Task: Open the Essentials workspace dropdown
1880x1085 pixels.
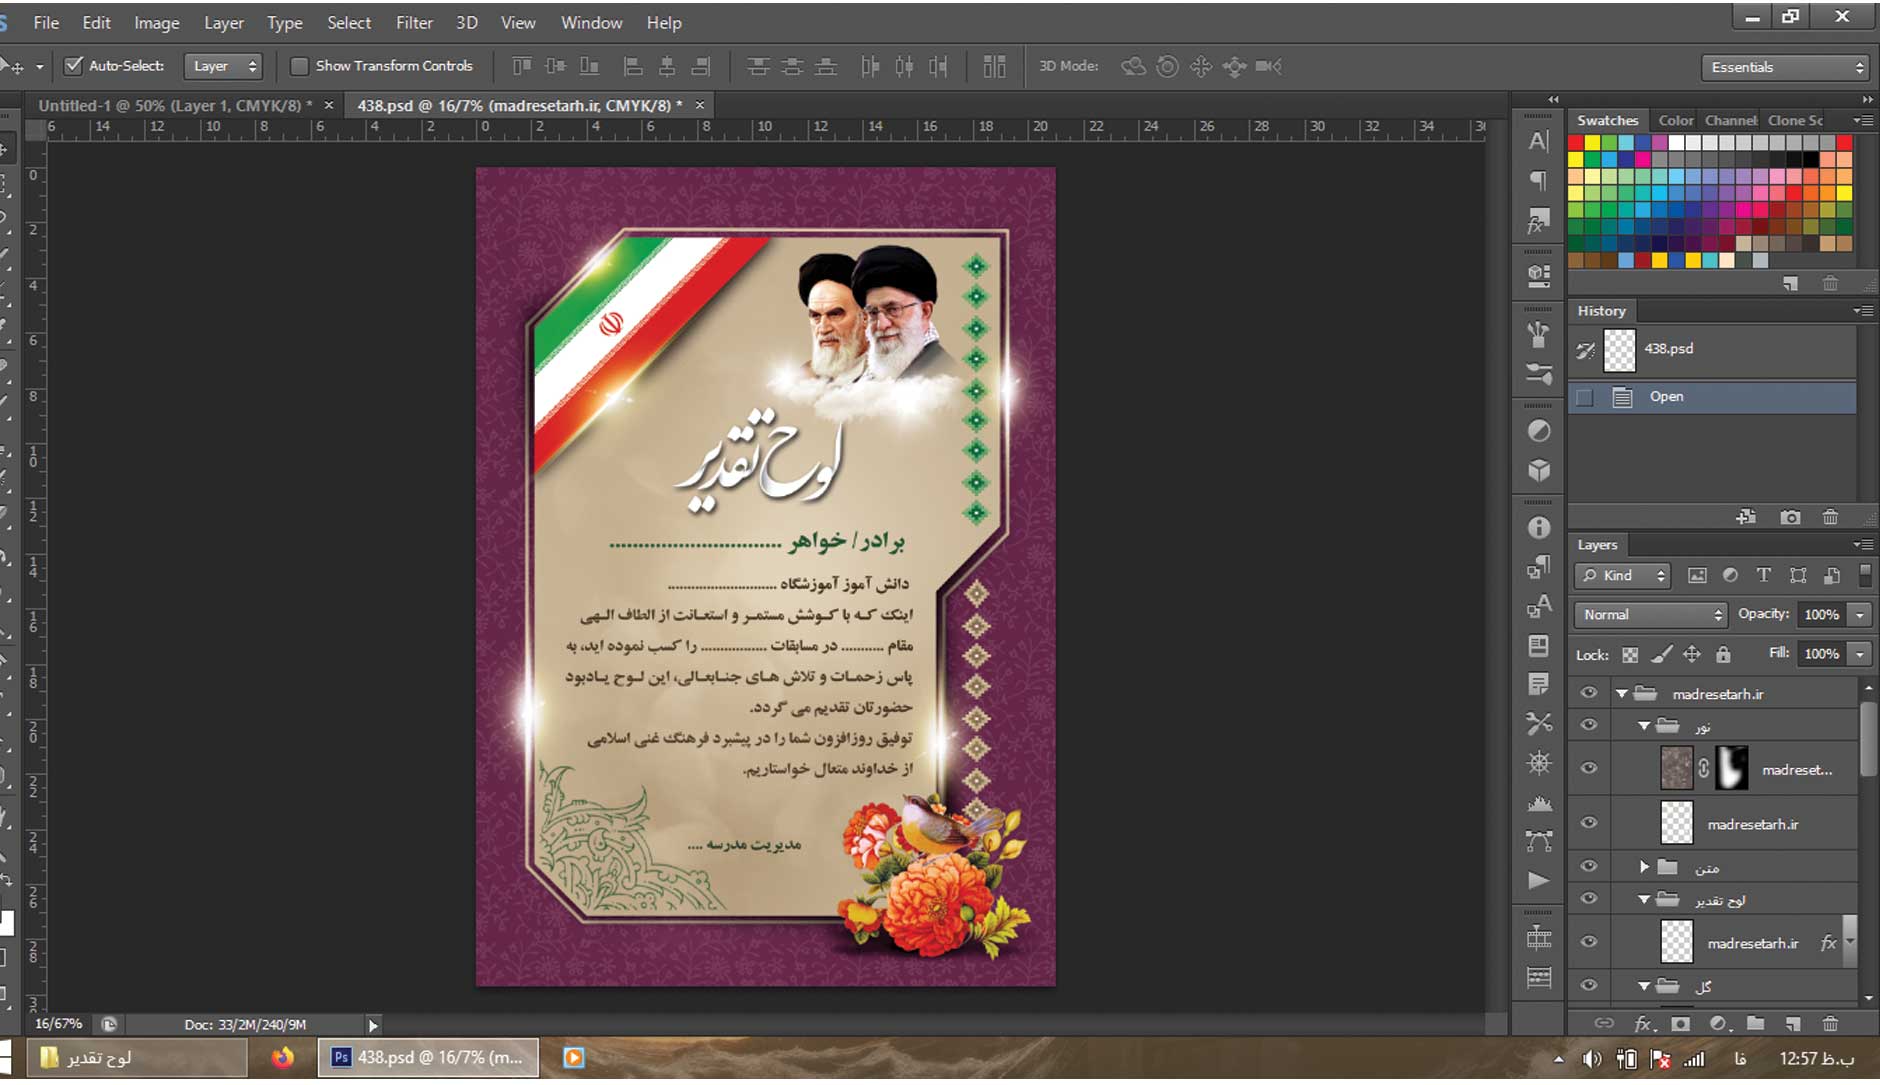Action: (x=1785, y=67)
